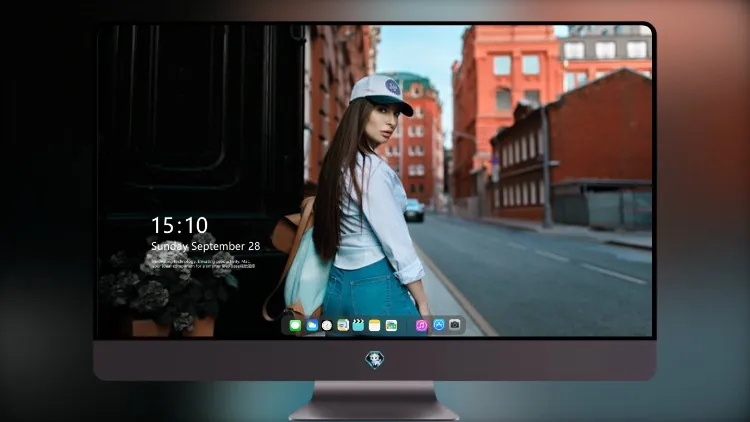
Task: Click the Sunday September 28 date text
Action: (x=206, y=246)
